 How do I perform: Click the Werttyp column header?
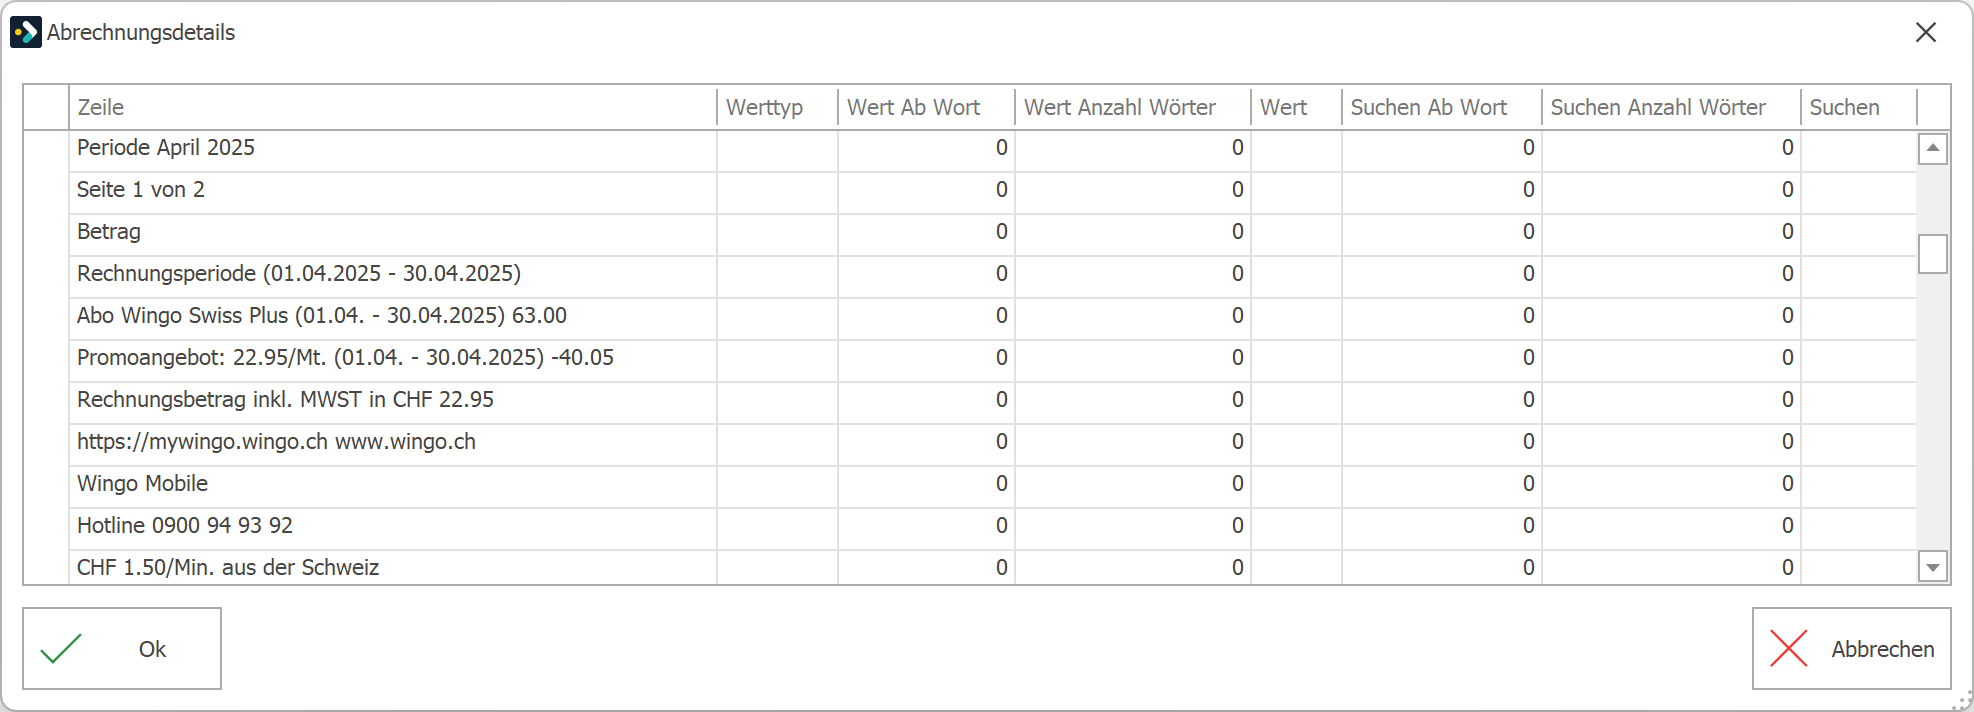(777, 107)
